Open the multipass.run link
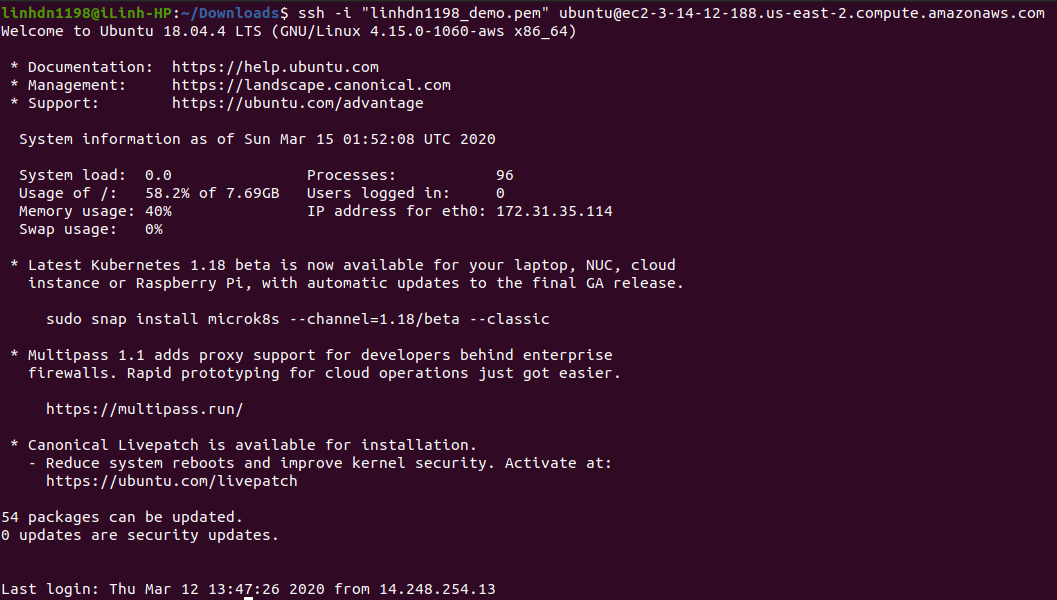This screenshot has height=600, width=1057. pyautogui.click(x=145, y=409)
